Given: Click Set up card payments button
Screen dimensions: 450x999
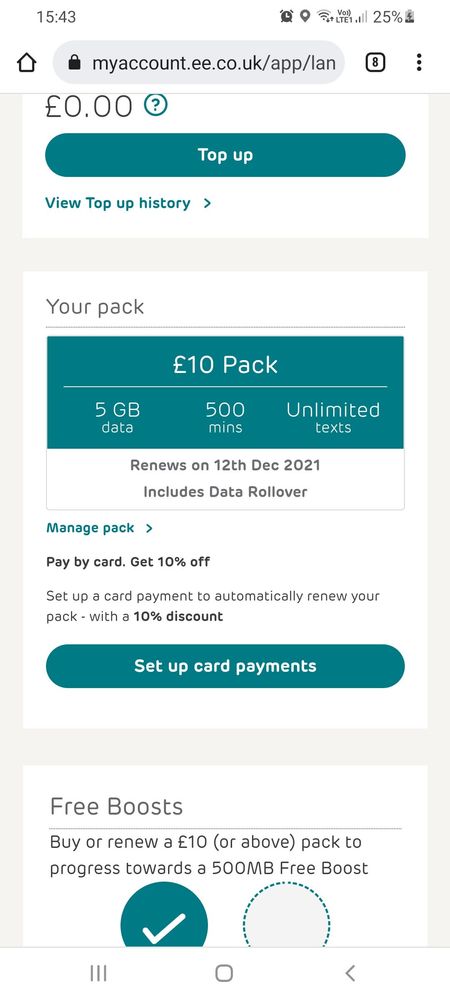Looking at the screenshot, I should tap(225, 666).
